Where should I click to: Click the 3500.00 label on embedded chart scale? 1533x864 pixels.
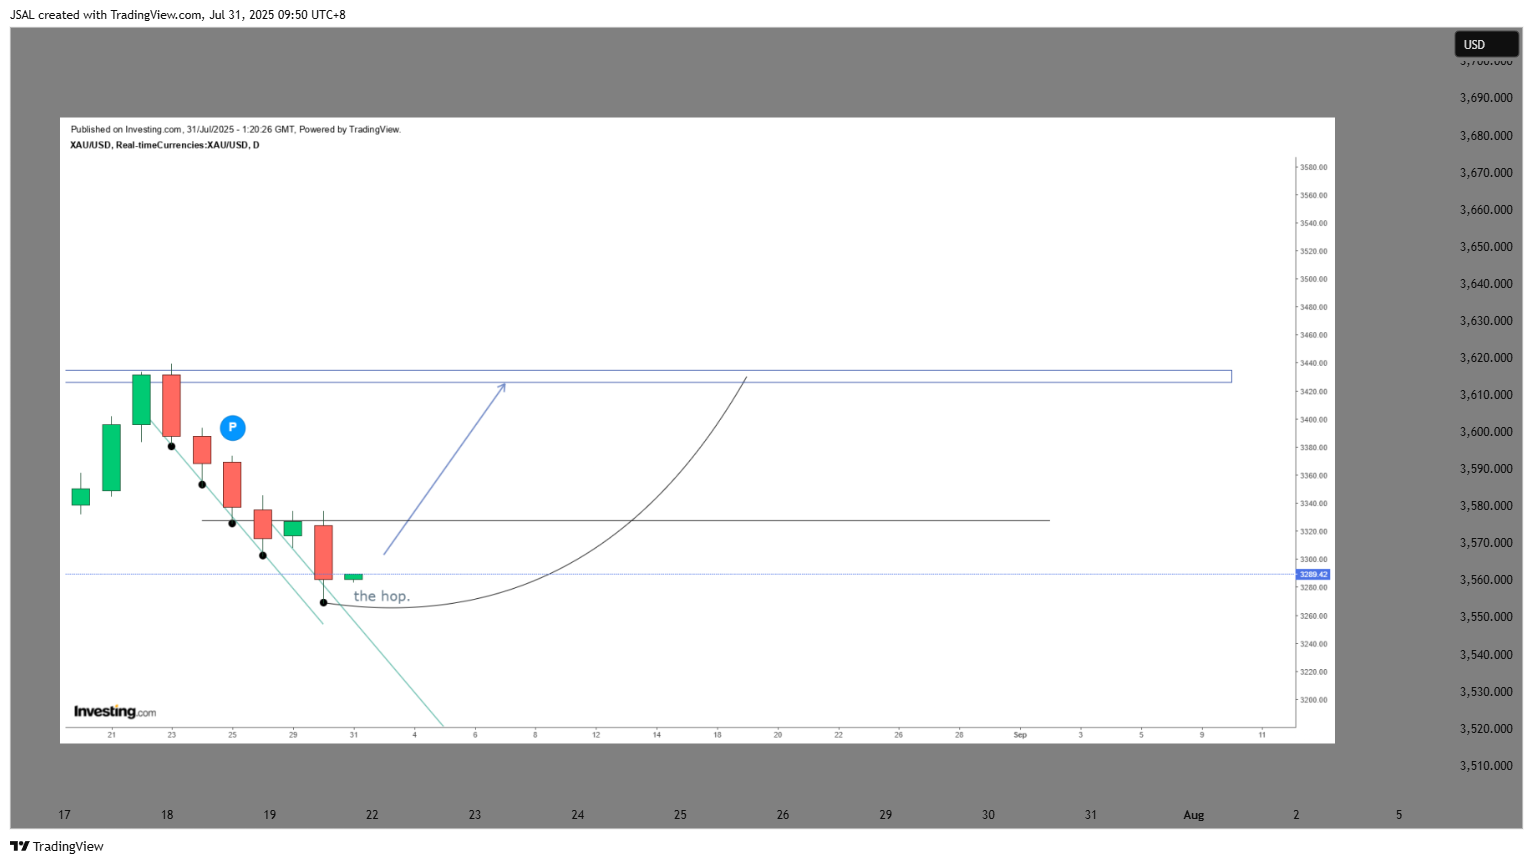(1314, 279)
